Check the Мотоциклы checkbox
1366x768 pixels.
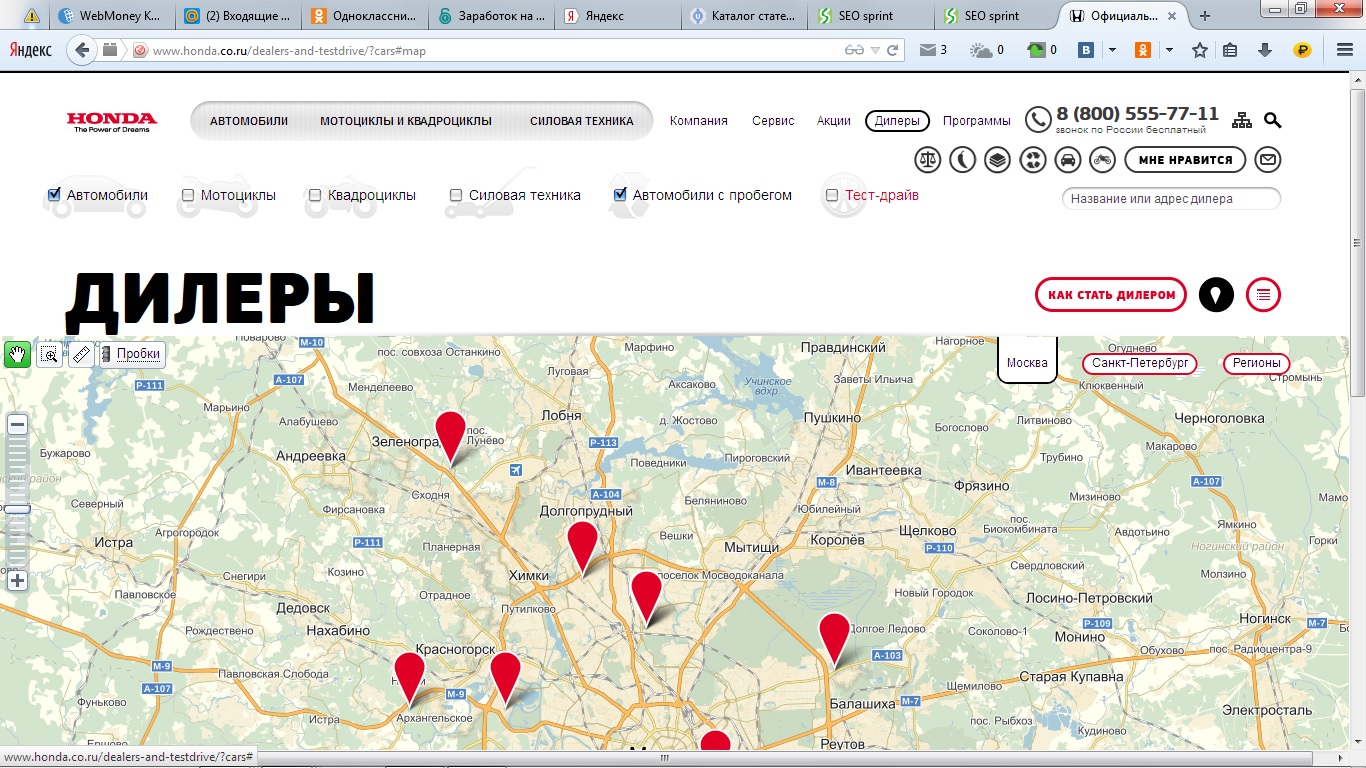point(188,195)
